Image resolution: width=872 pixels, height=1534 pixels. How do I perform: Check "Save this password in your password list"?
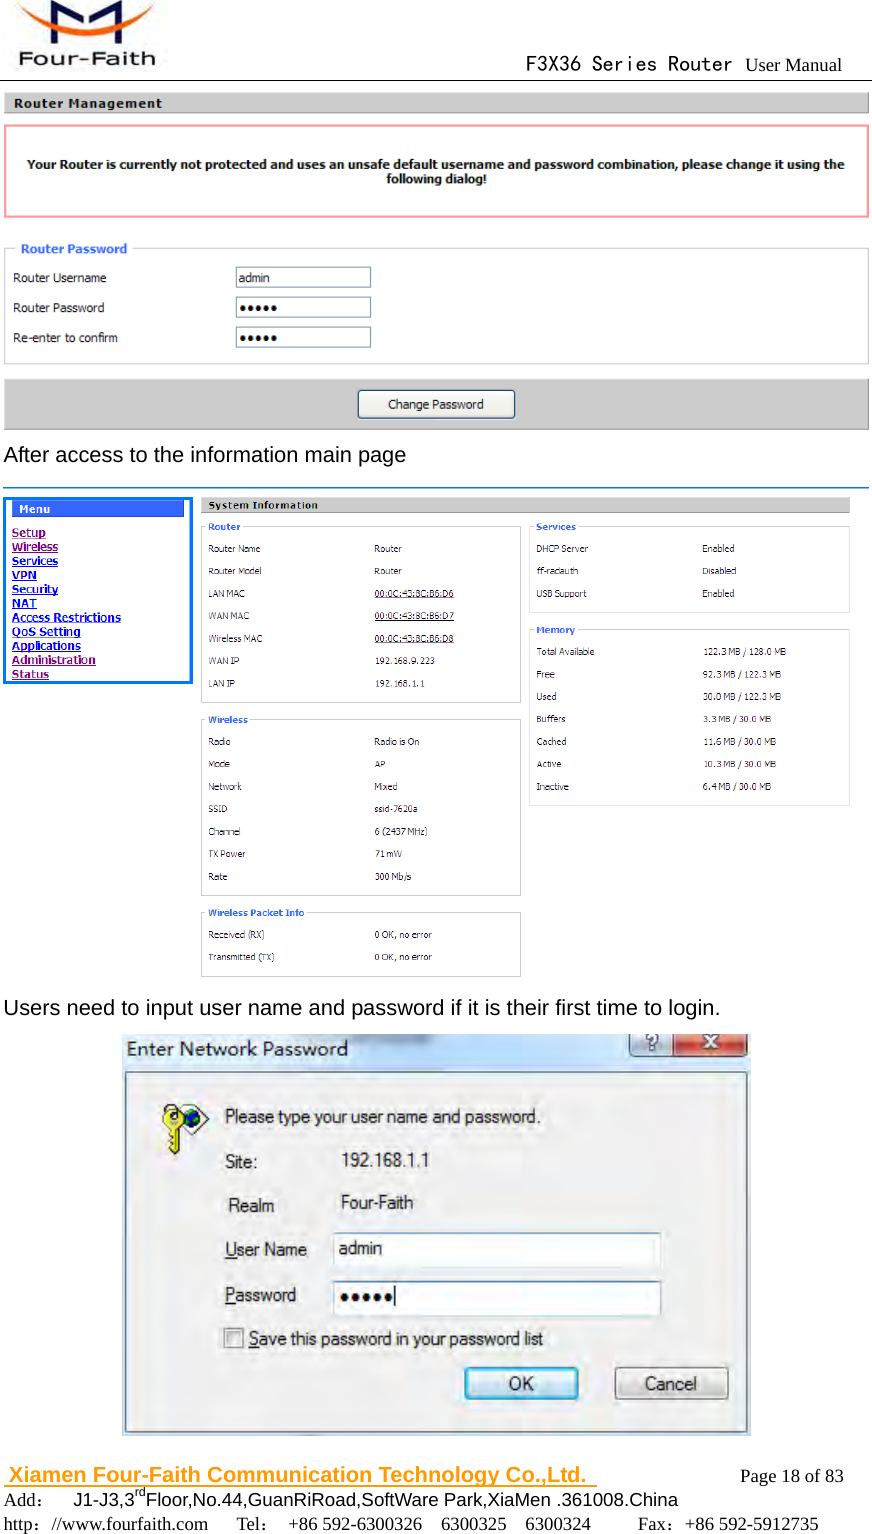[x=232, y=1338]
